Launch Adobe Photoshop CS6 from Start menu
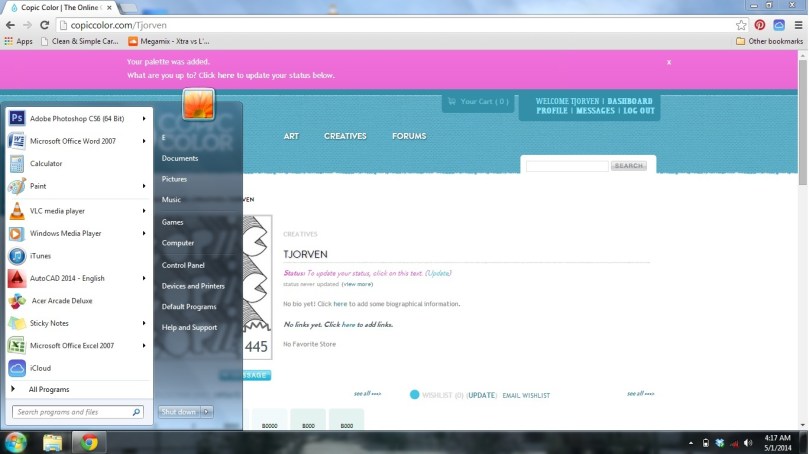 (76, 118)
